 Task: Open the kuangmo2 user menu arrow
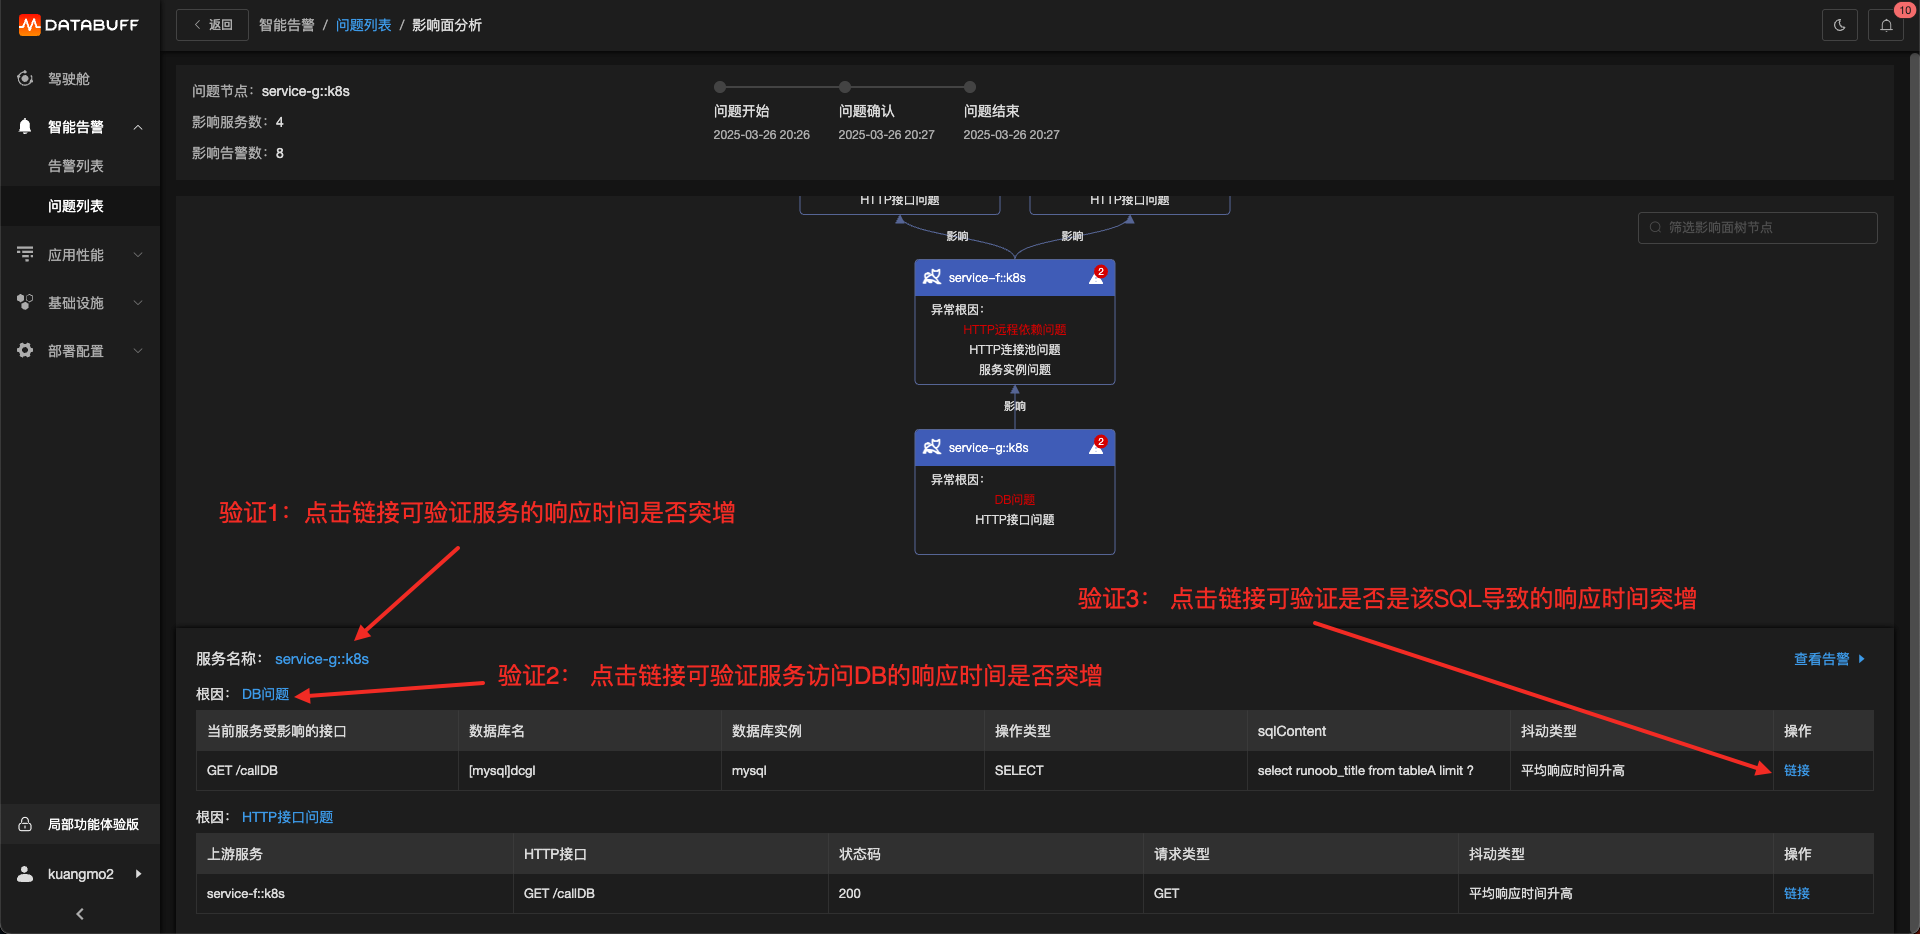(138, 873)
